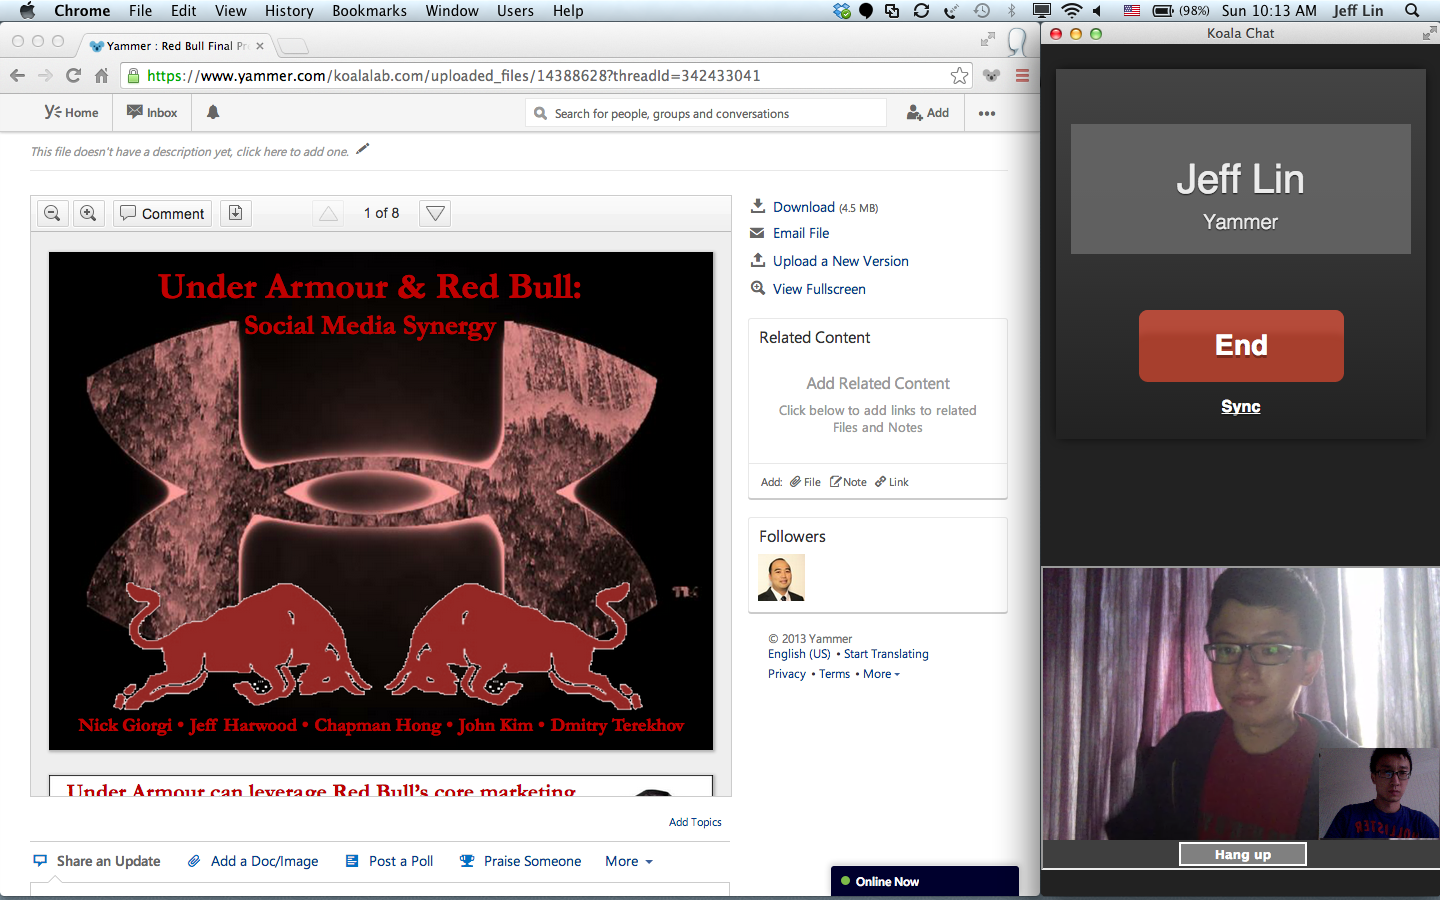Expand the footer More dropdown
Viewport: 1440px width, 900px height.
pos(881,674)
